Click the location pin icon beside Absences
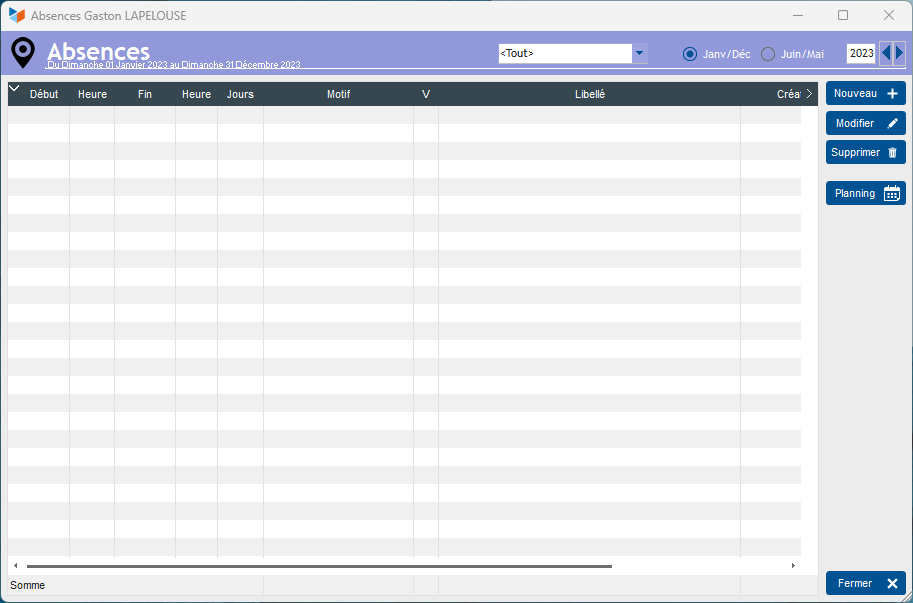The image size is (913, 603). pyautogui.click(x=23, y=53)
